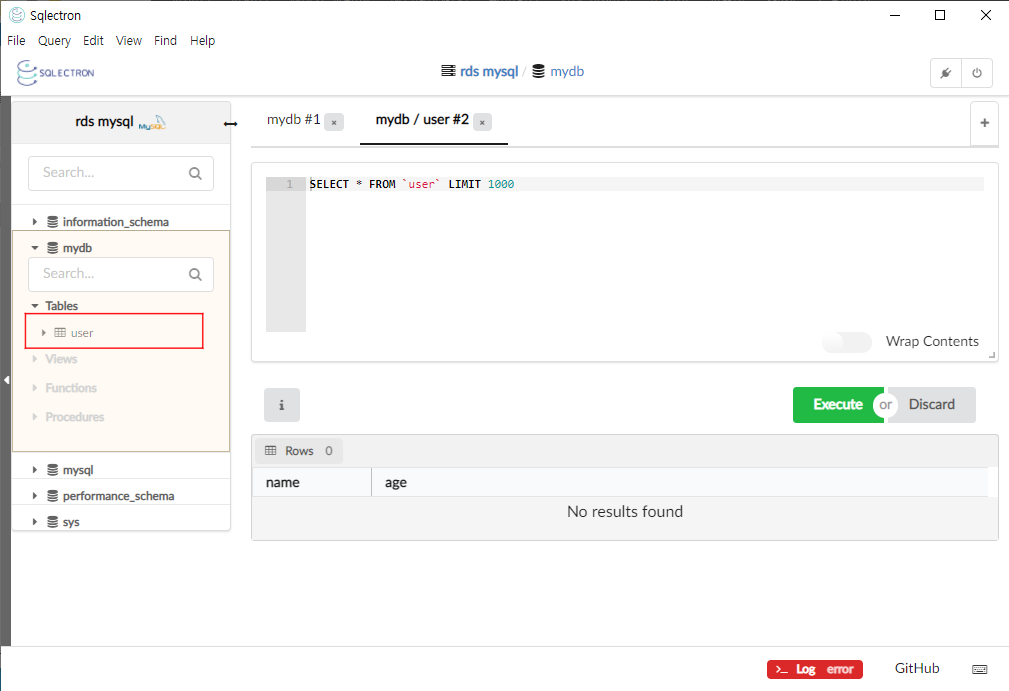Click the Rows table icon
Screen dimensions: 1009x691
tap(271, 450)
